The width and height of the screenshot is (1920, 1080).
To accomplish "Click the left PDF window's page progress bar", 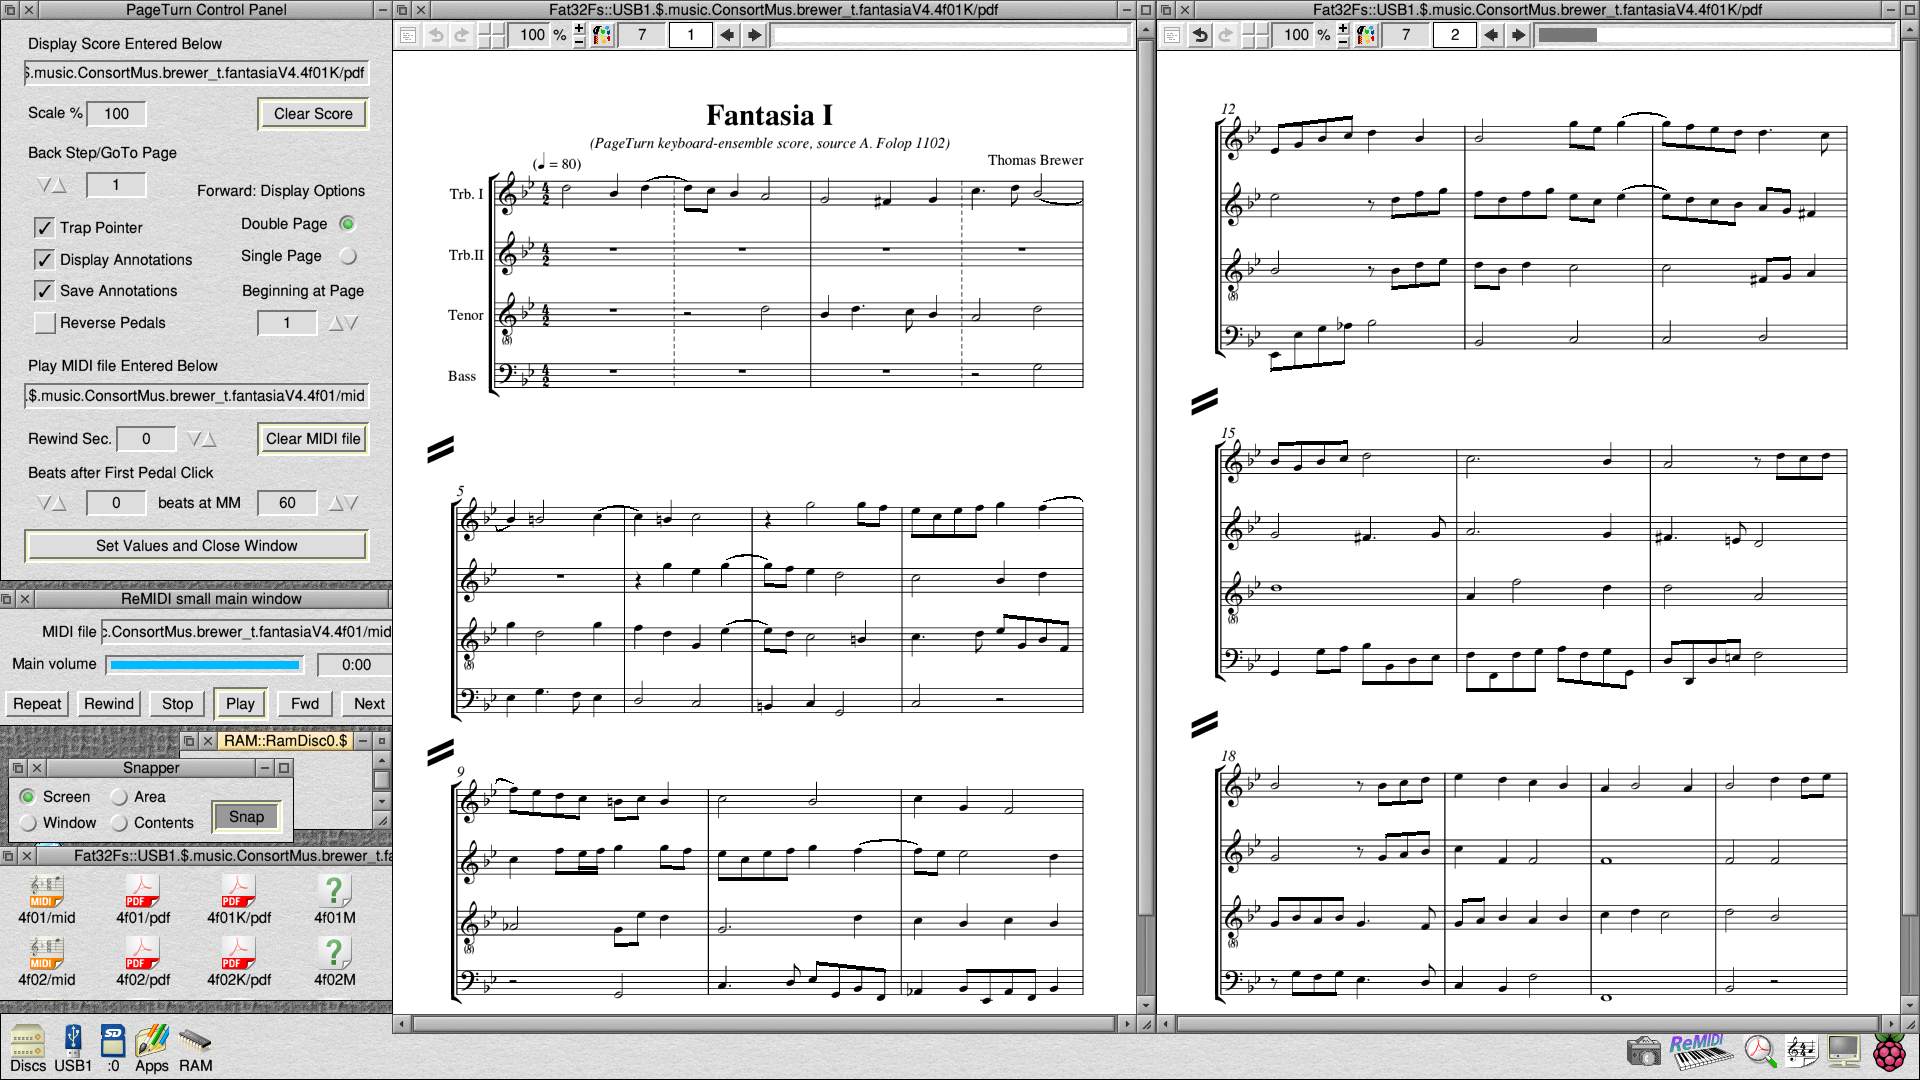I will point(950,35).
